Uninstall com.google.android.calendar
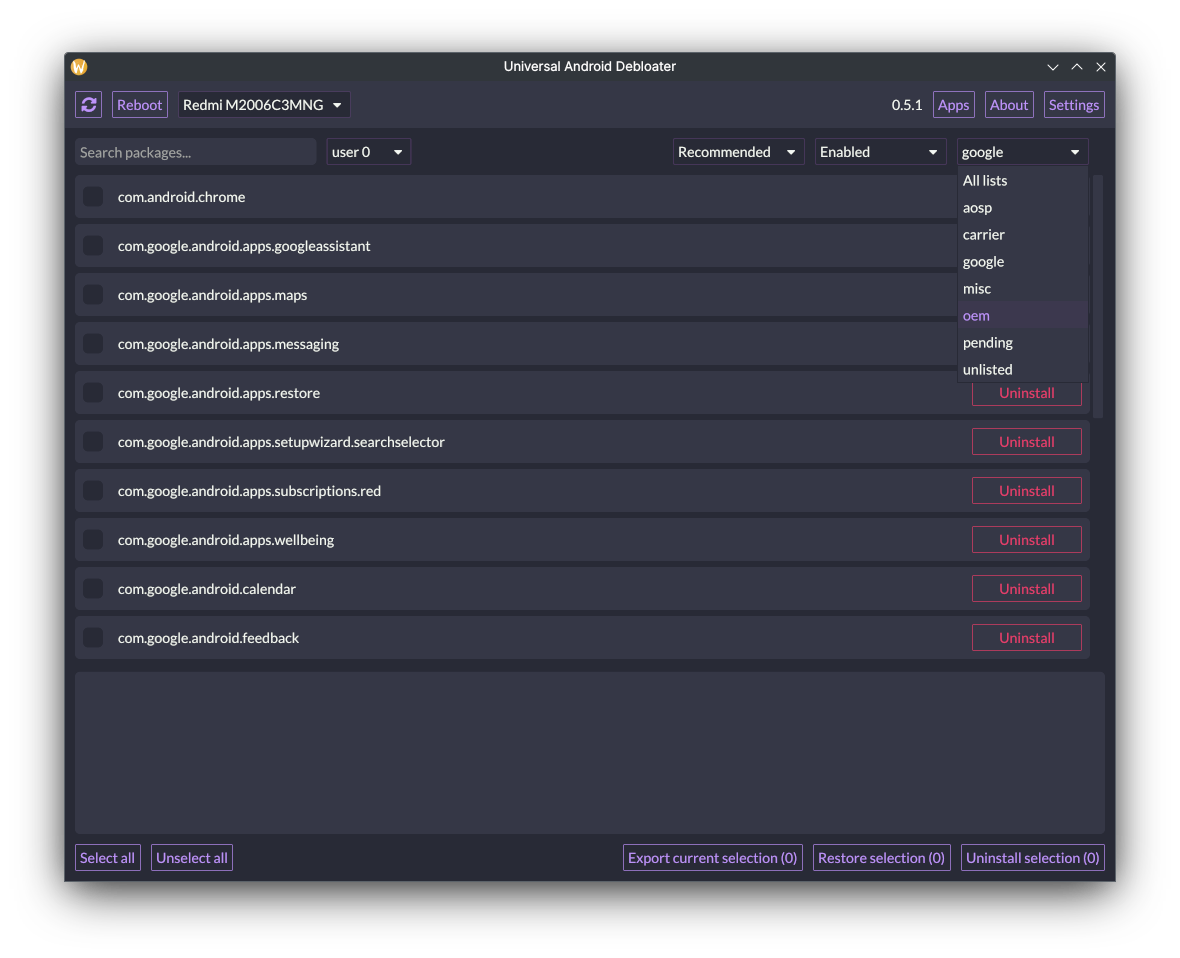1180x958 pixels. point(1026,588)
